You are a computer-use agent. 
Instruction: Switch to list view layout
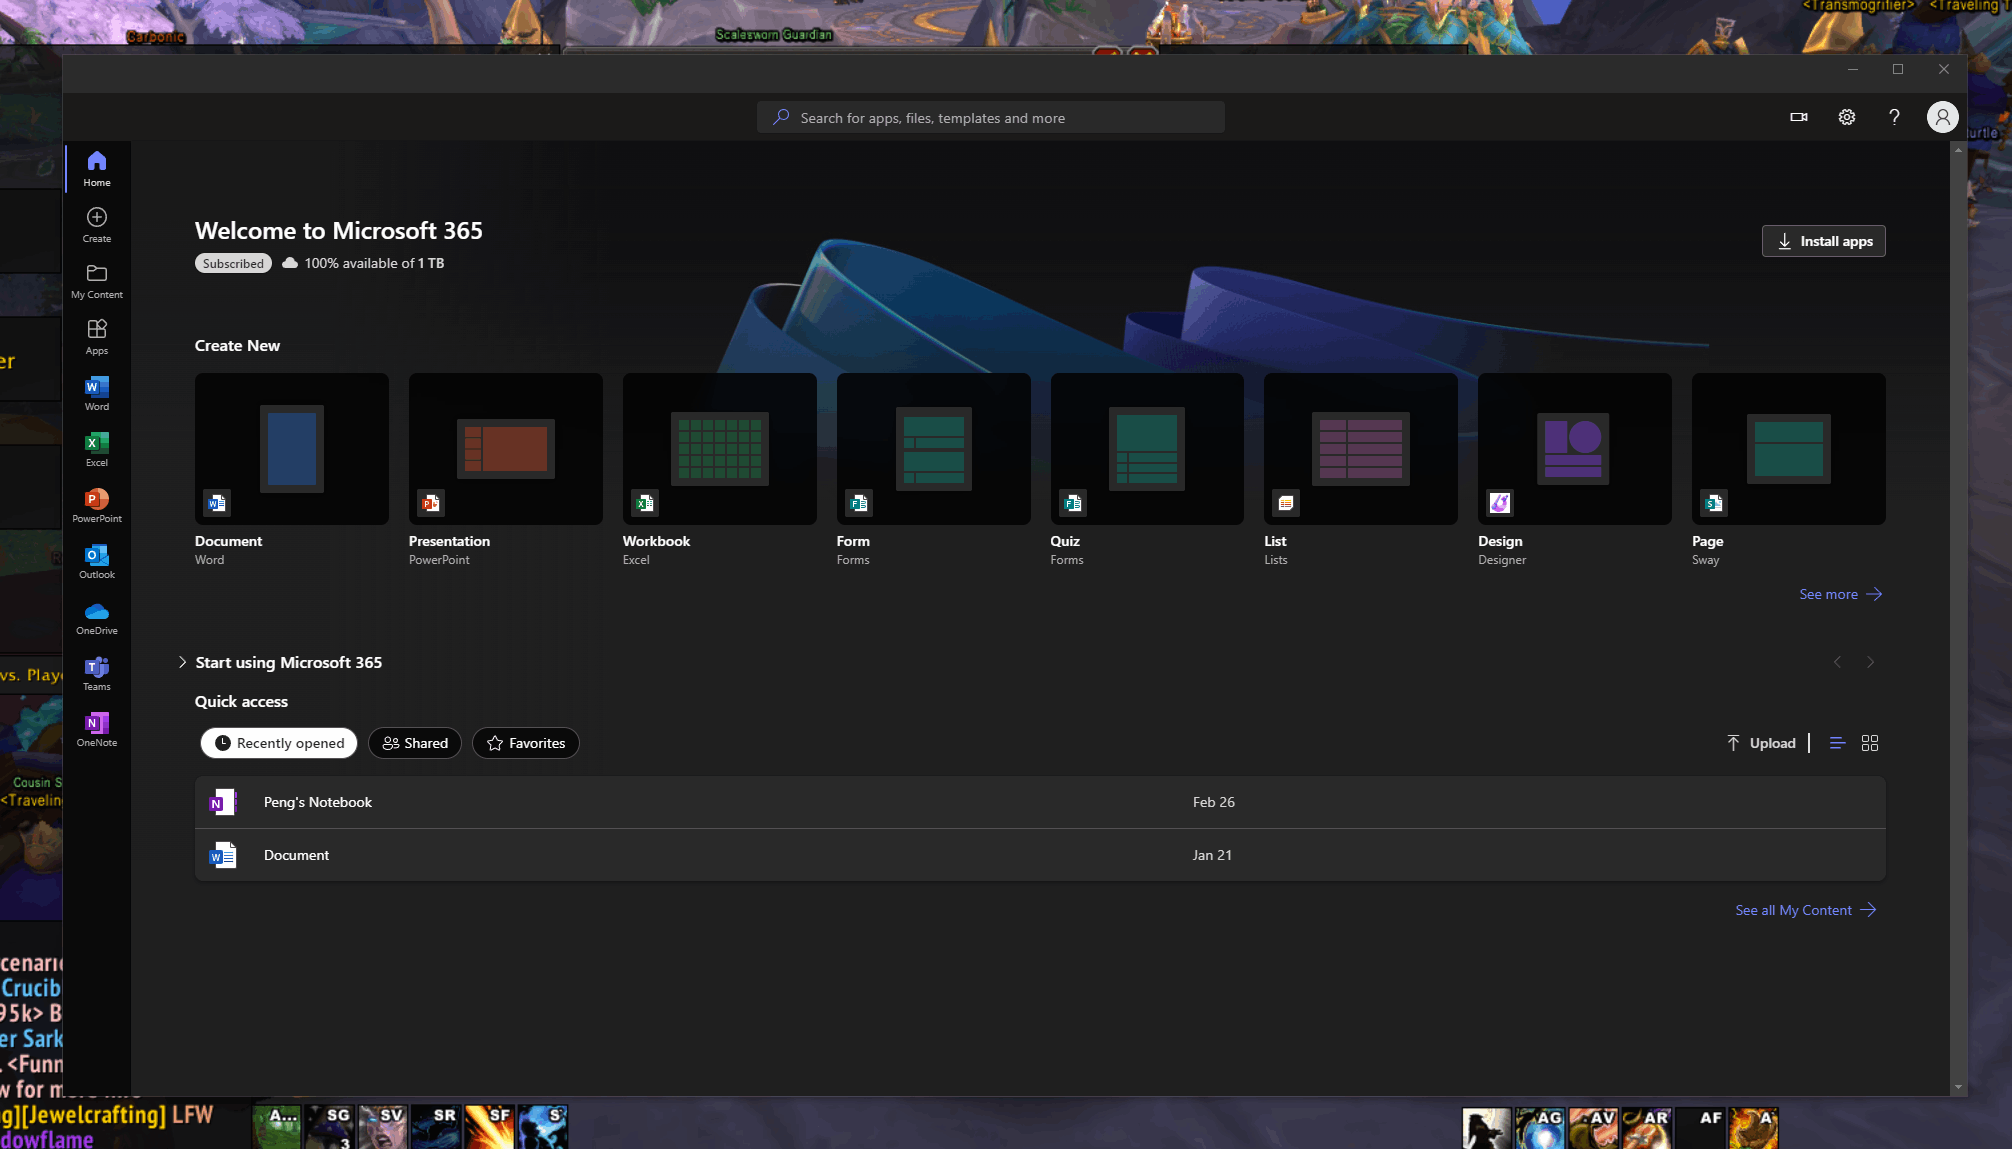point(1837,743)
